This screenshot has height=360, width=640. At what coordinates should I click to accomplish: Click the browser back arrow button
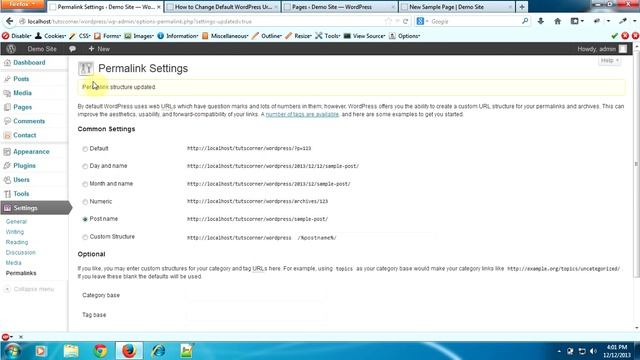[9, 21]
